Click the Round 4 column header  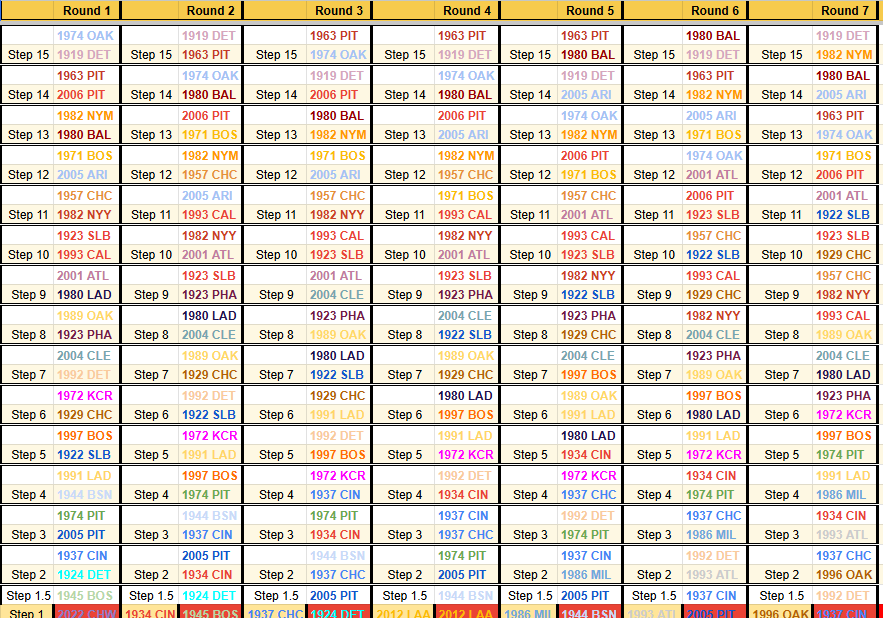coord(466,10)
